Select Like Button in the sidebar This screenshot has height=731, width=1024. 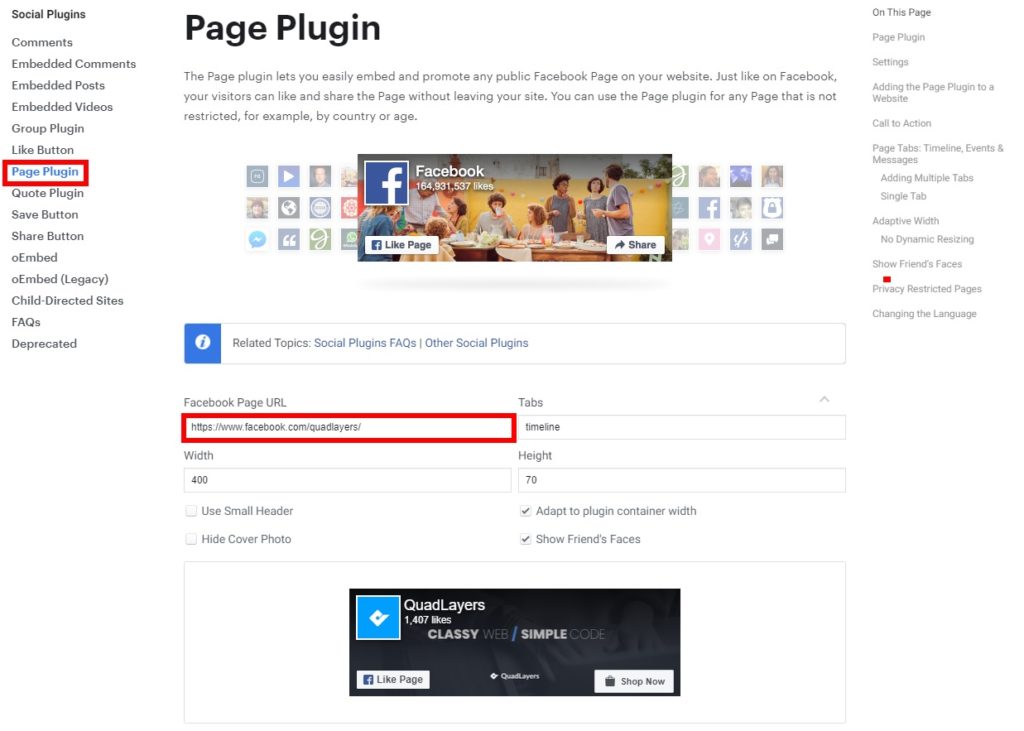coord(42,150)
